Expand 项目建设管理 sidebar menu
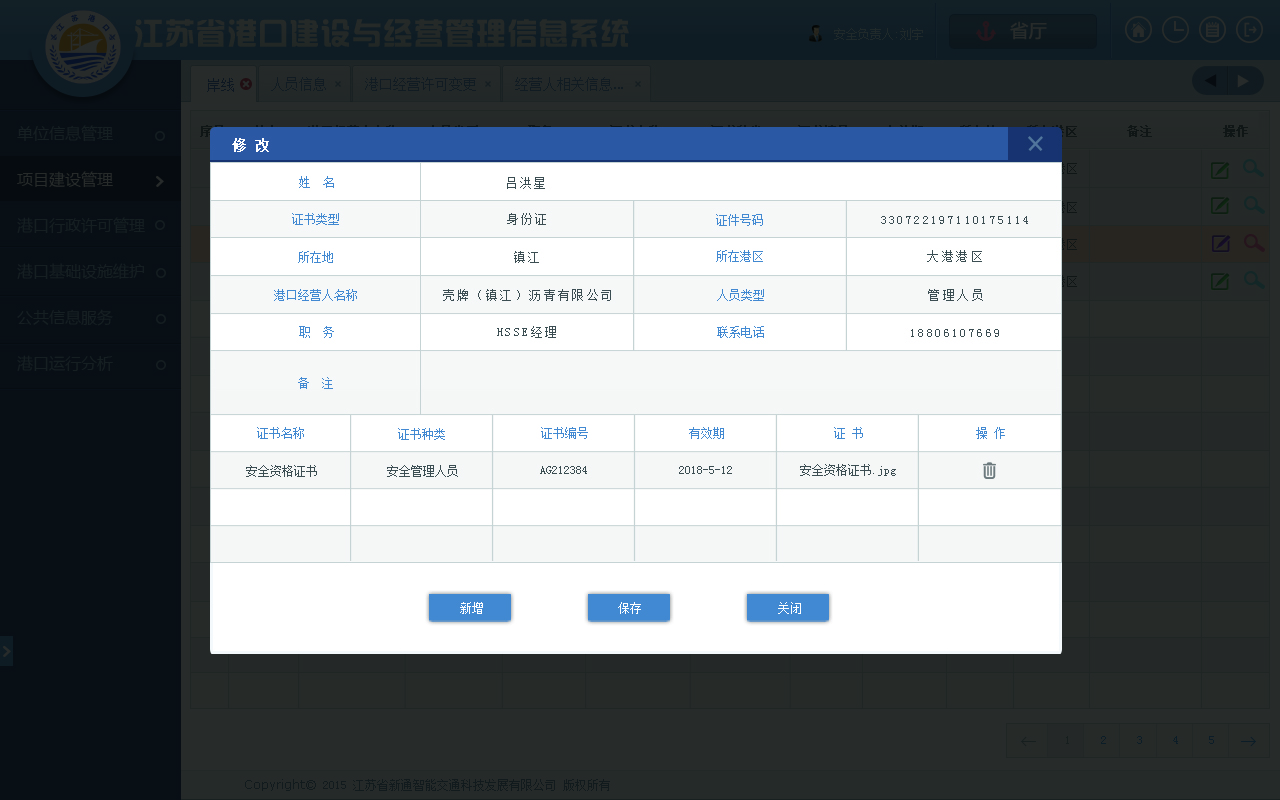The height and width of the screenshot is (800, 1280). pos(90,180)
